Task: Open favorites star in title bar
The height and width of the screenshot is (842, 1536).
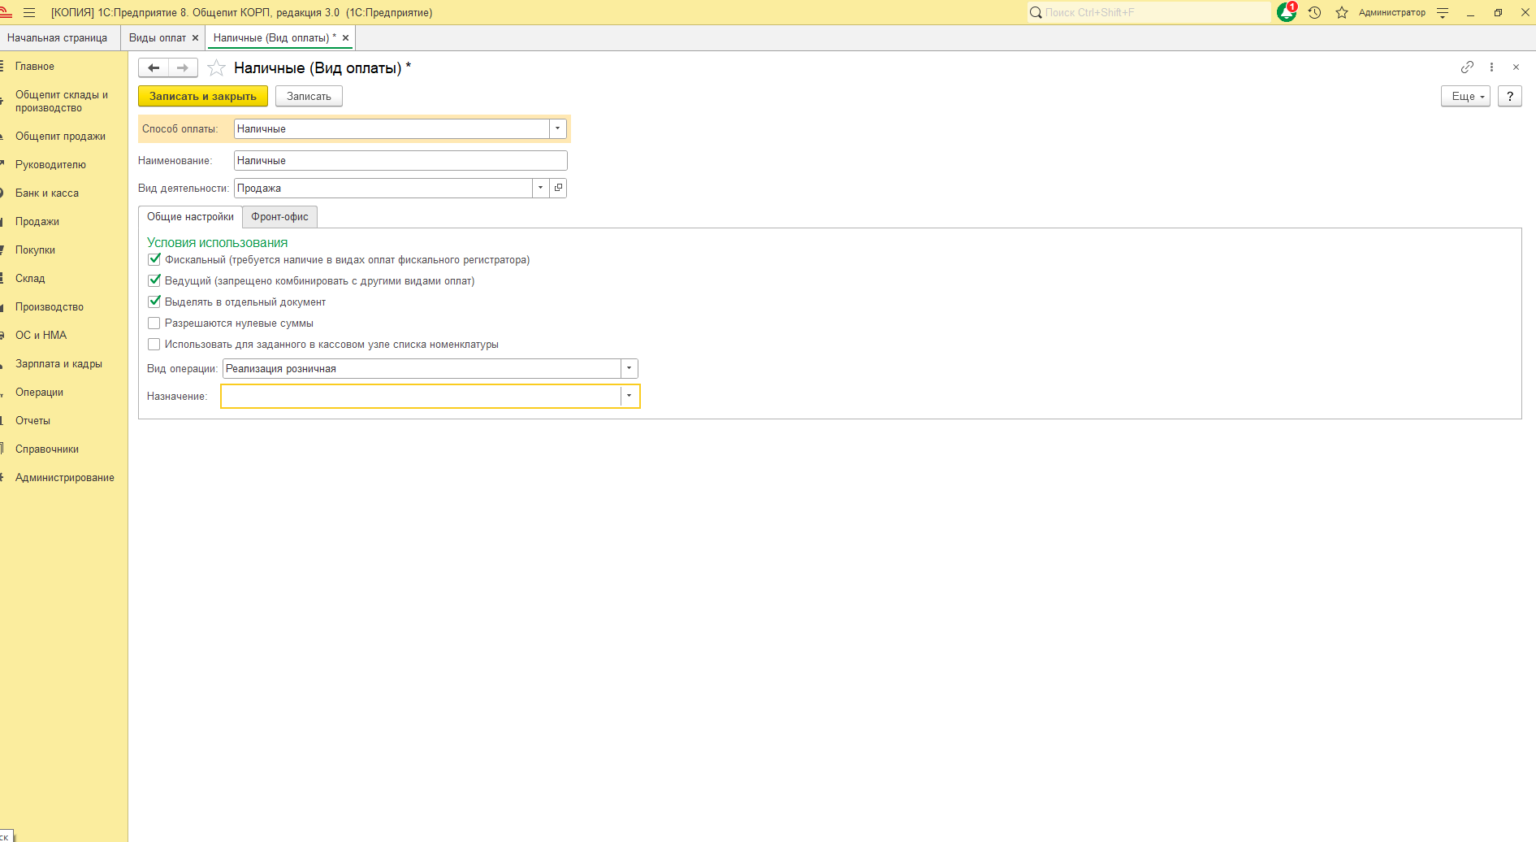Action: (1342, 13)
